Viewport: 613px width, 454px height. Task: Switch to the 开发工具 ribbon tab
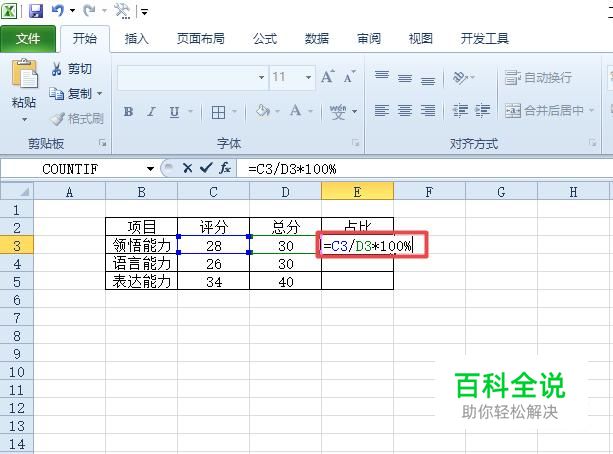484,39
